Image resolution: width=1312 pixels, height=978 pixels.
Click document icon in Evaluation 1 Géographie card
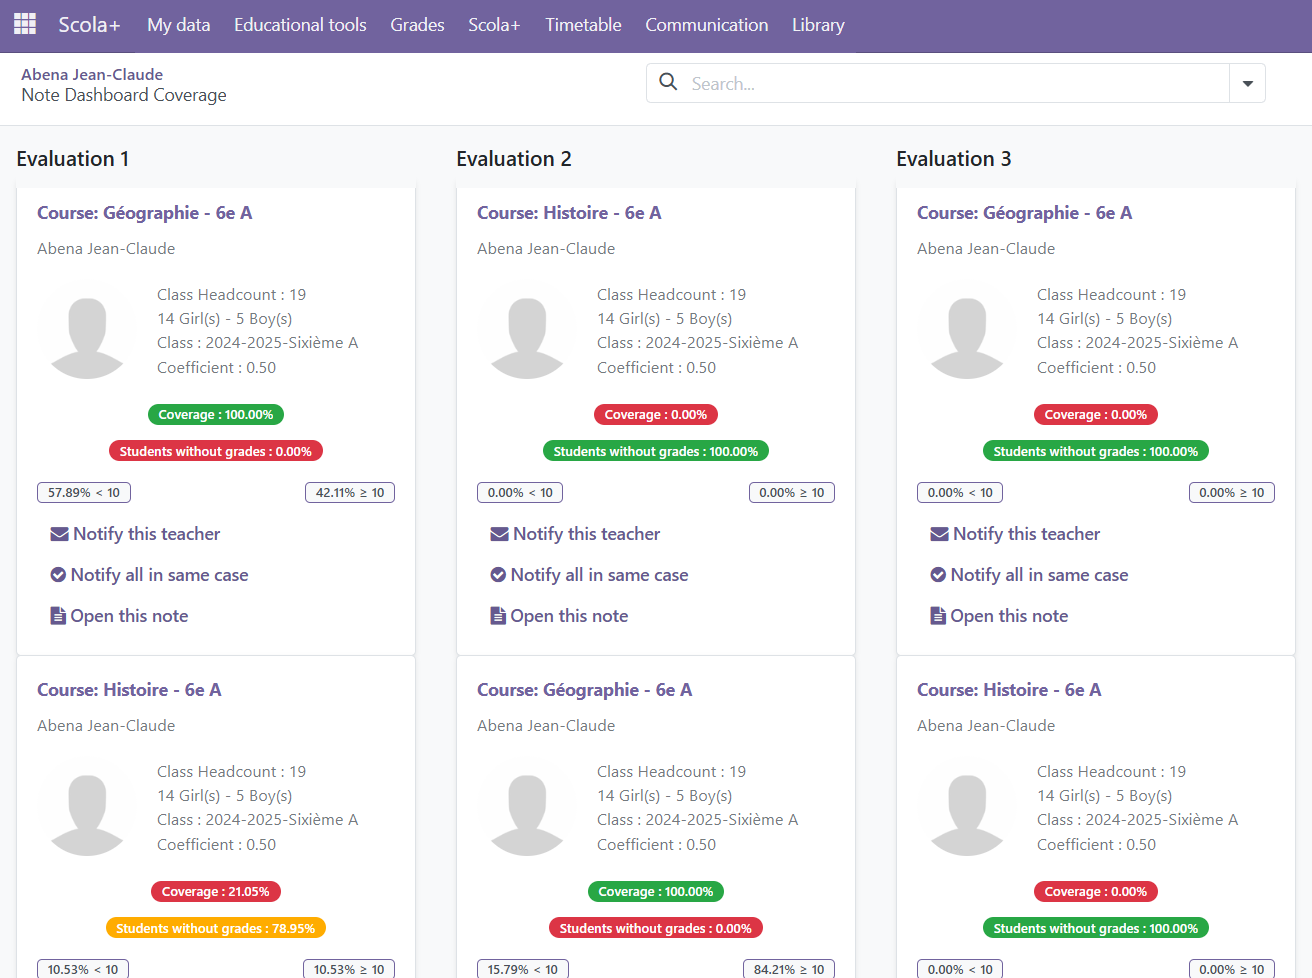click(x=58, y=616)
